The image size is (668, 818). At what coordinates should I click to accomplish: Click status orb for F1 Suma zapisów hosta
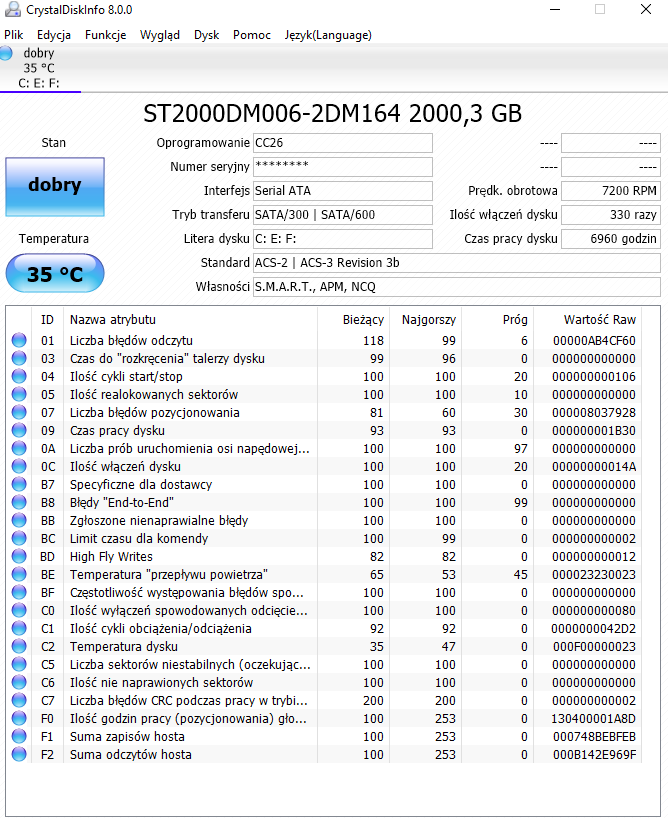[19, 736]
